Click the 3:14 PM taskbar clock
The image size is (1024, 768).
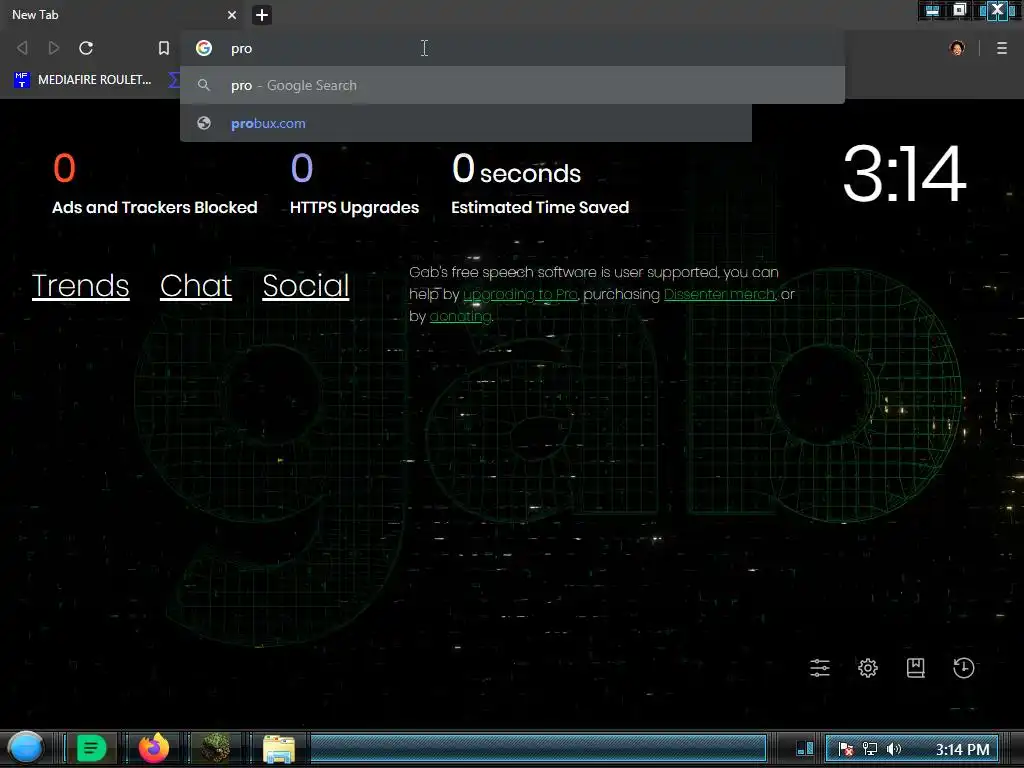point(963,750)
